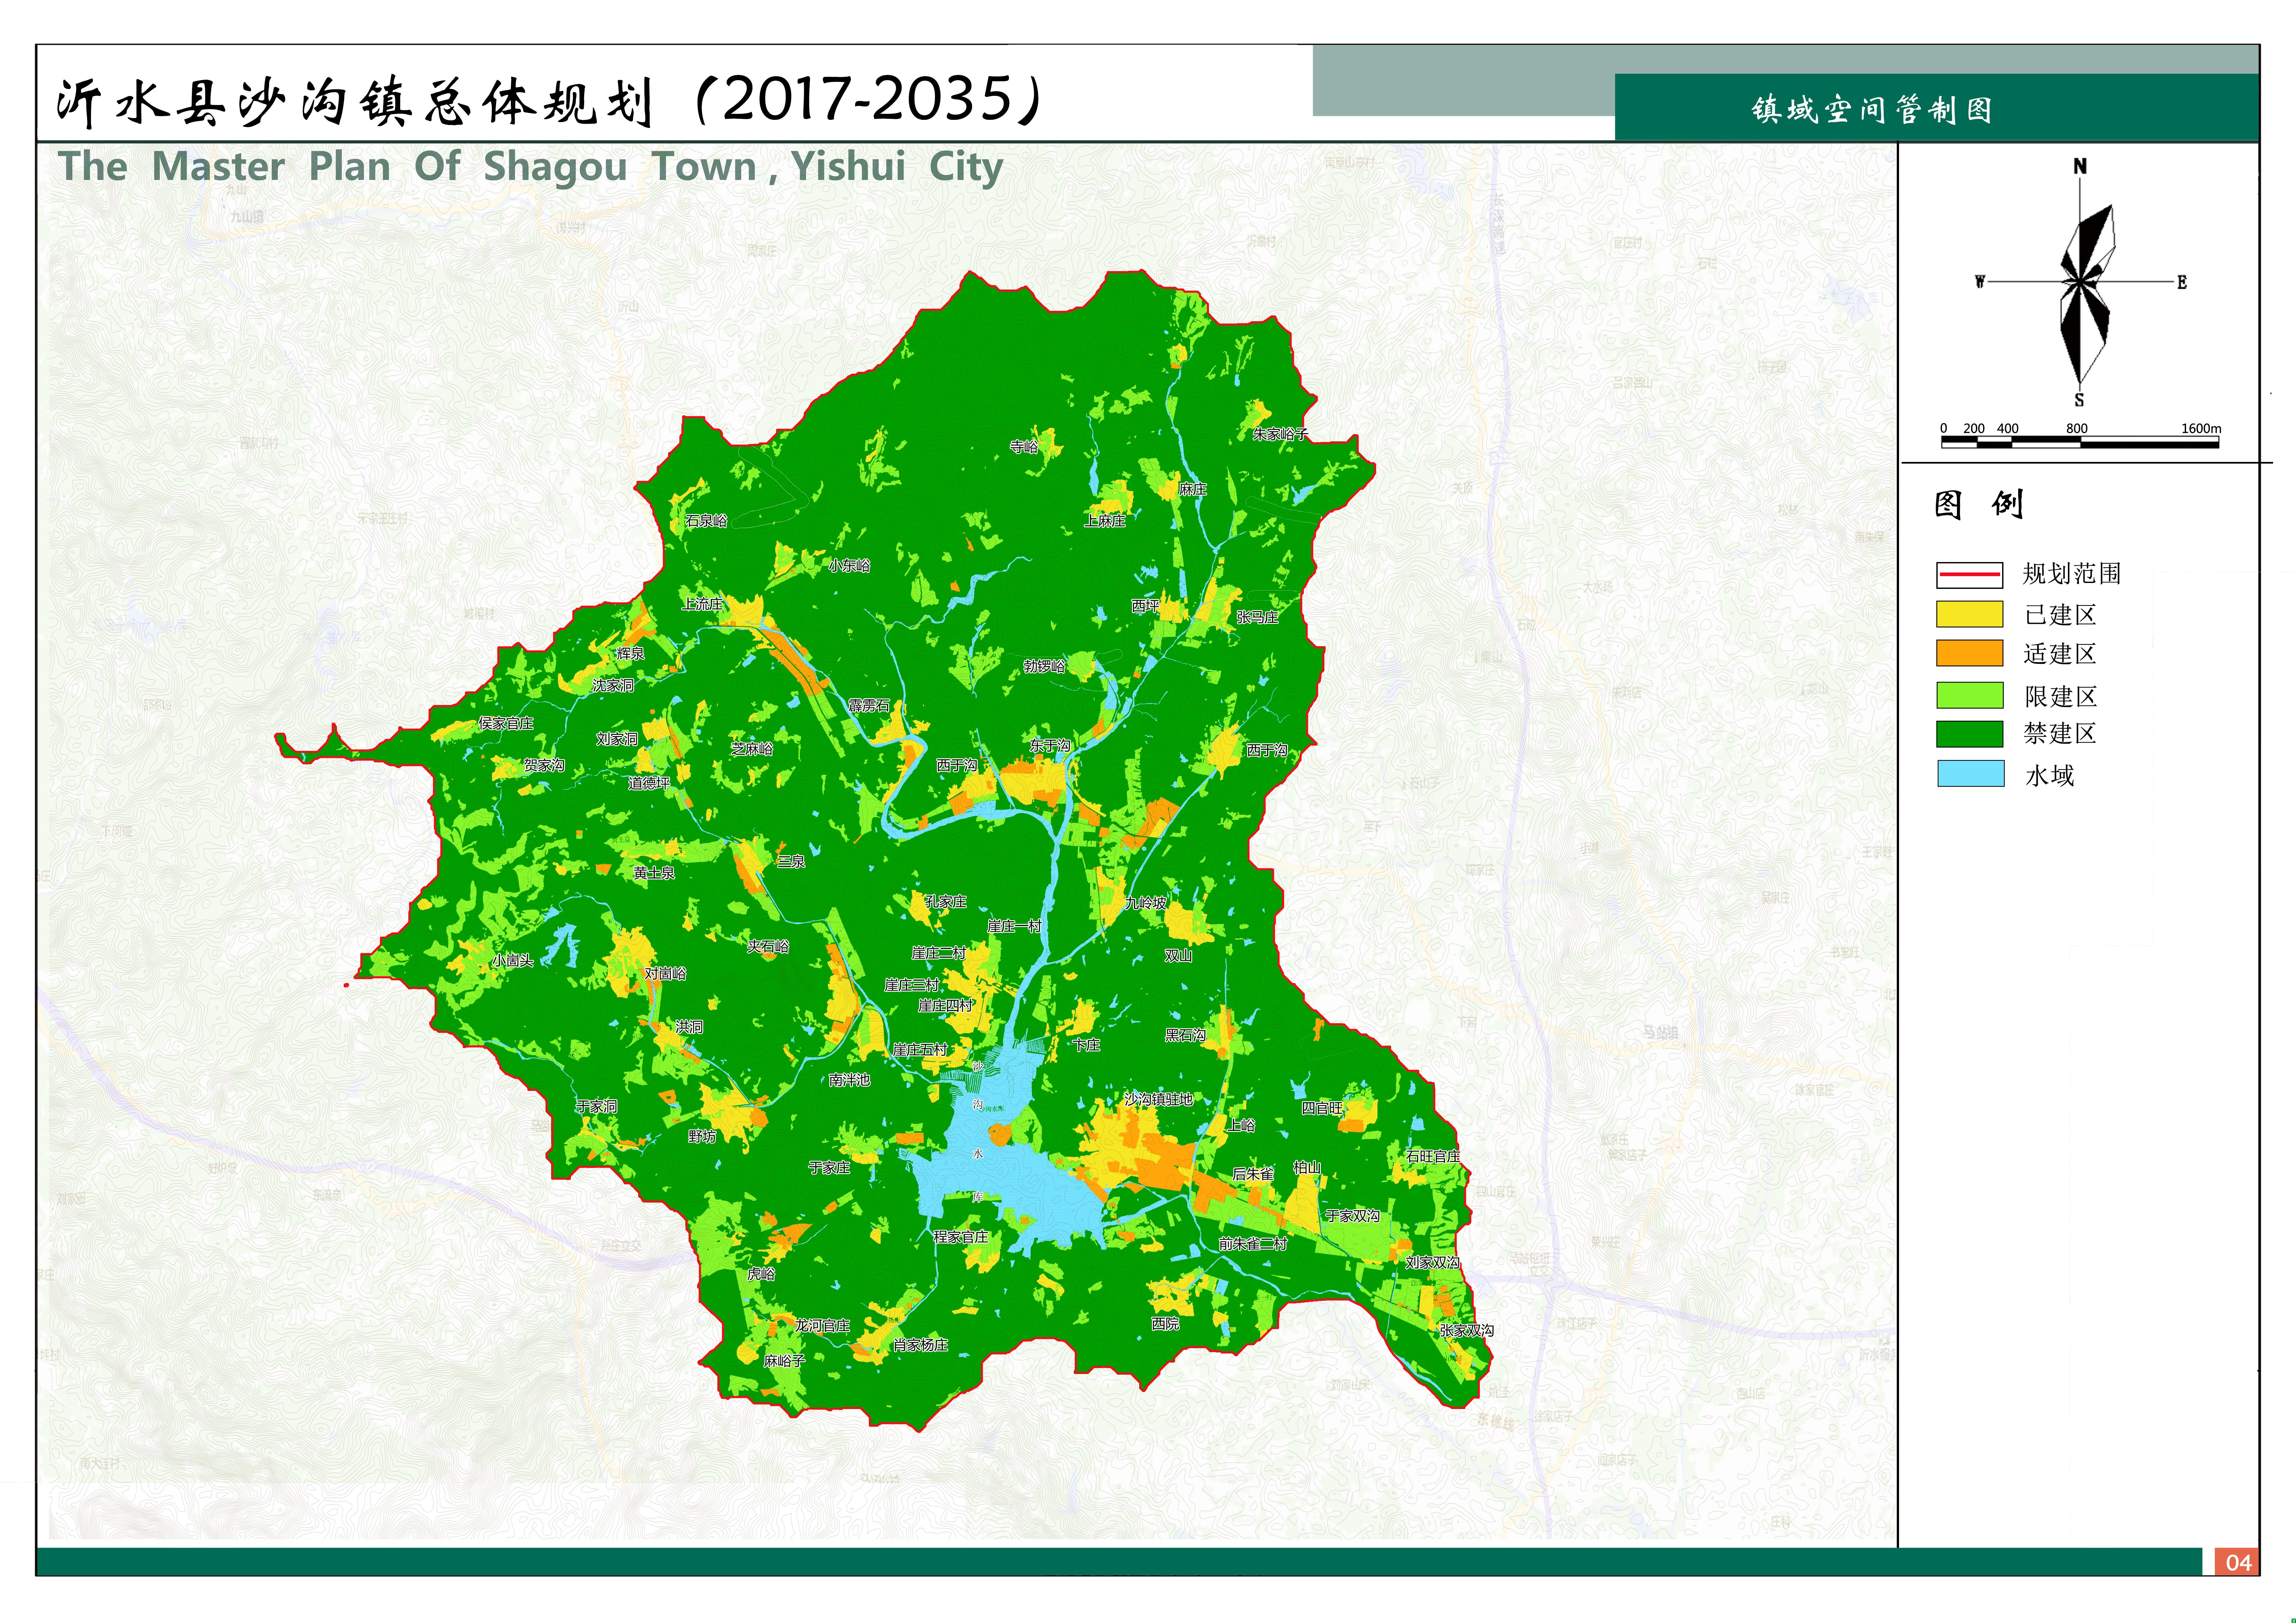The image size is (2296, 1623).
Task: Click the 卞庄 village label
Action: point(1086,1045)
